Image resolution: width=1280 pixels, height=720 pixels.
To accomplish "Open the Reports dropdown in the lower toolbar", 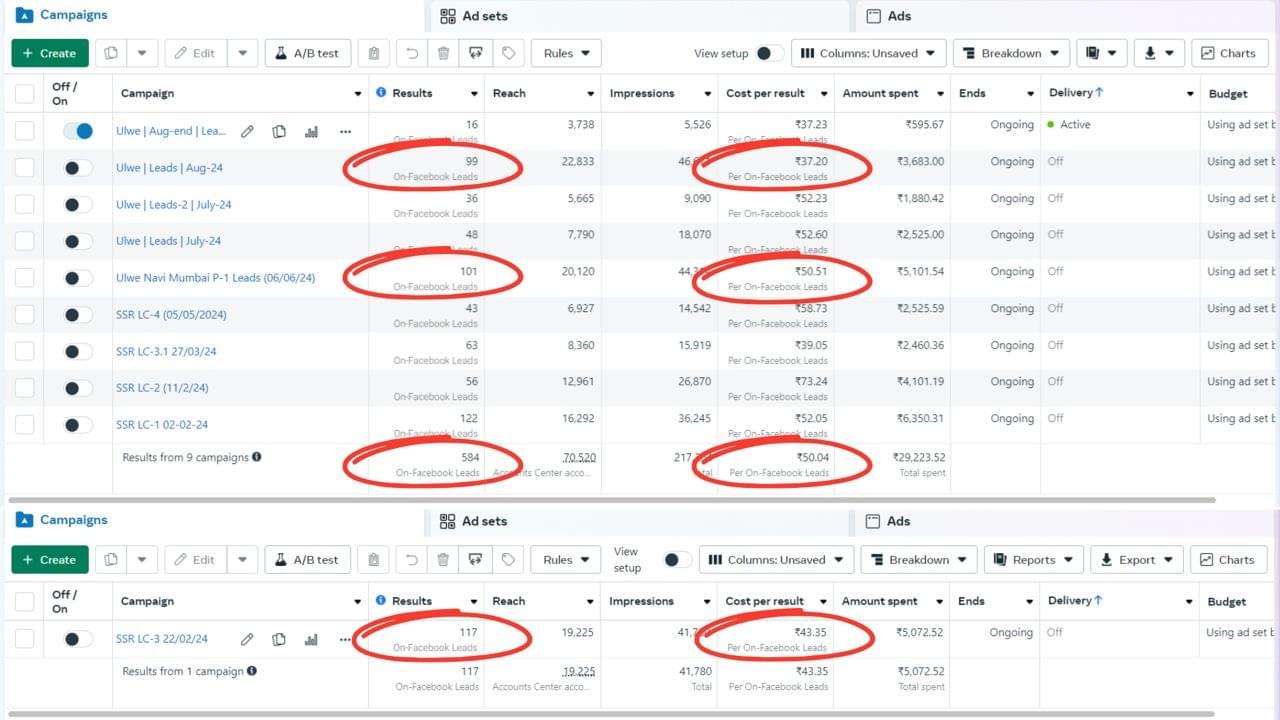I will tap(1033, 560).
